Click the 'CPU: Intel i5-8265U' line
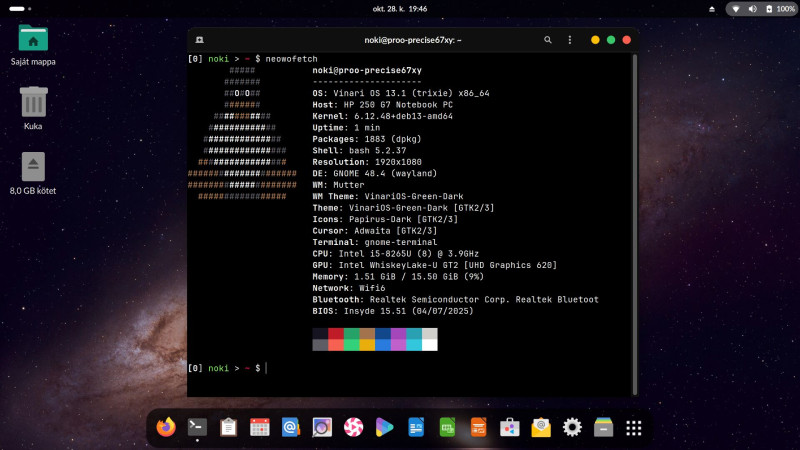800x450 pixels. tap(396, 254)
